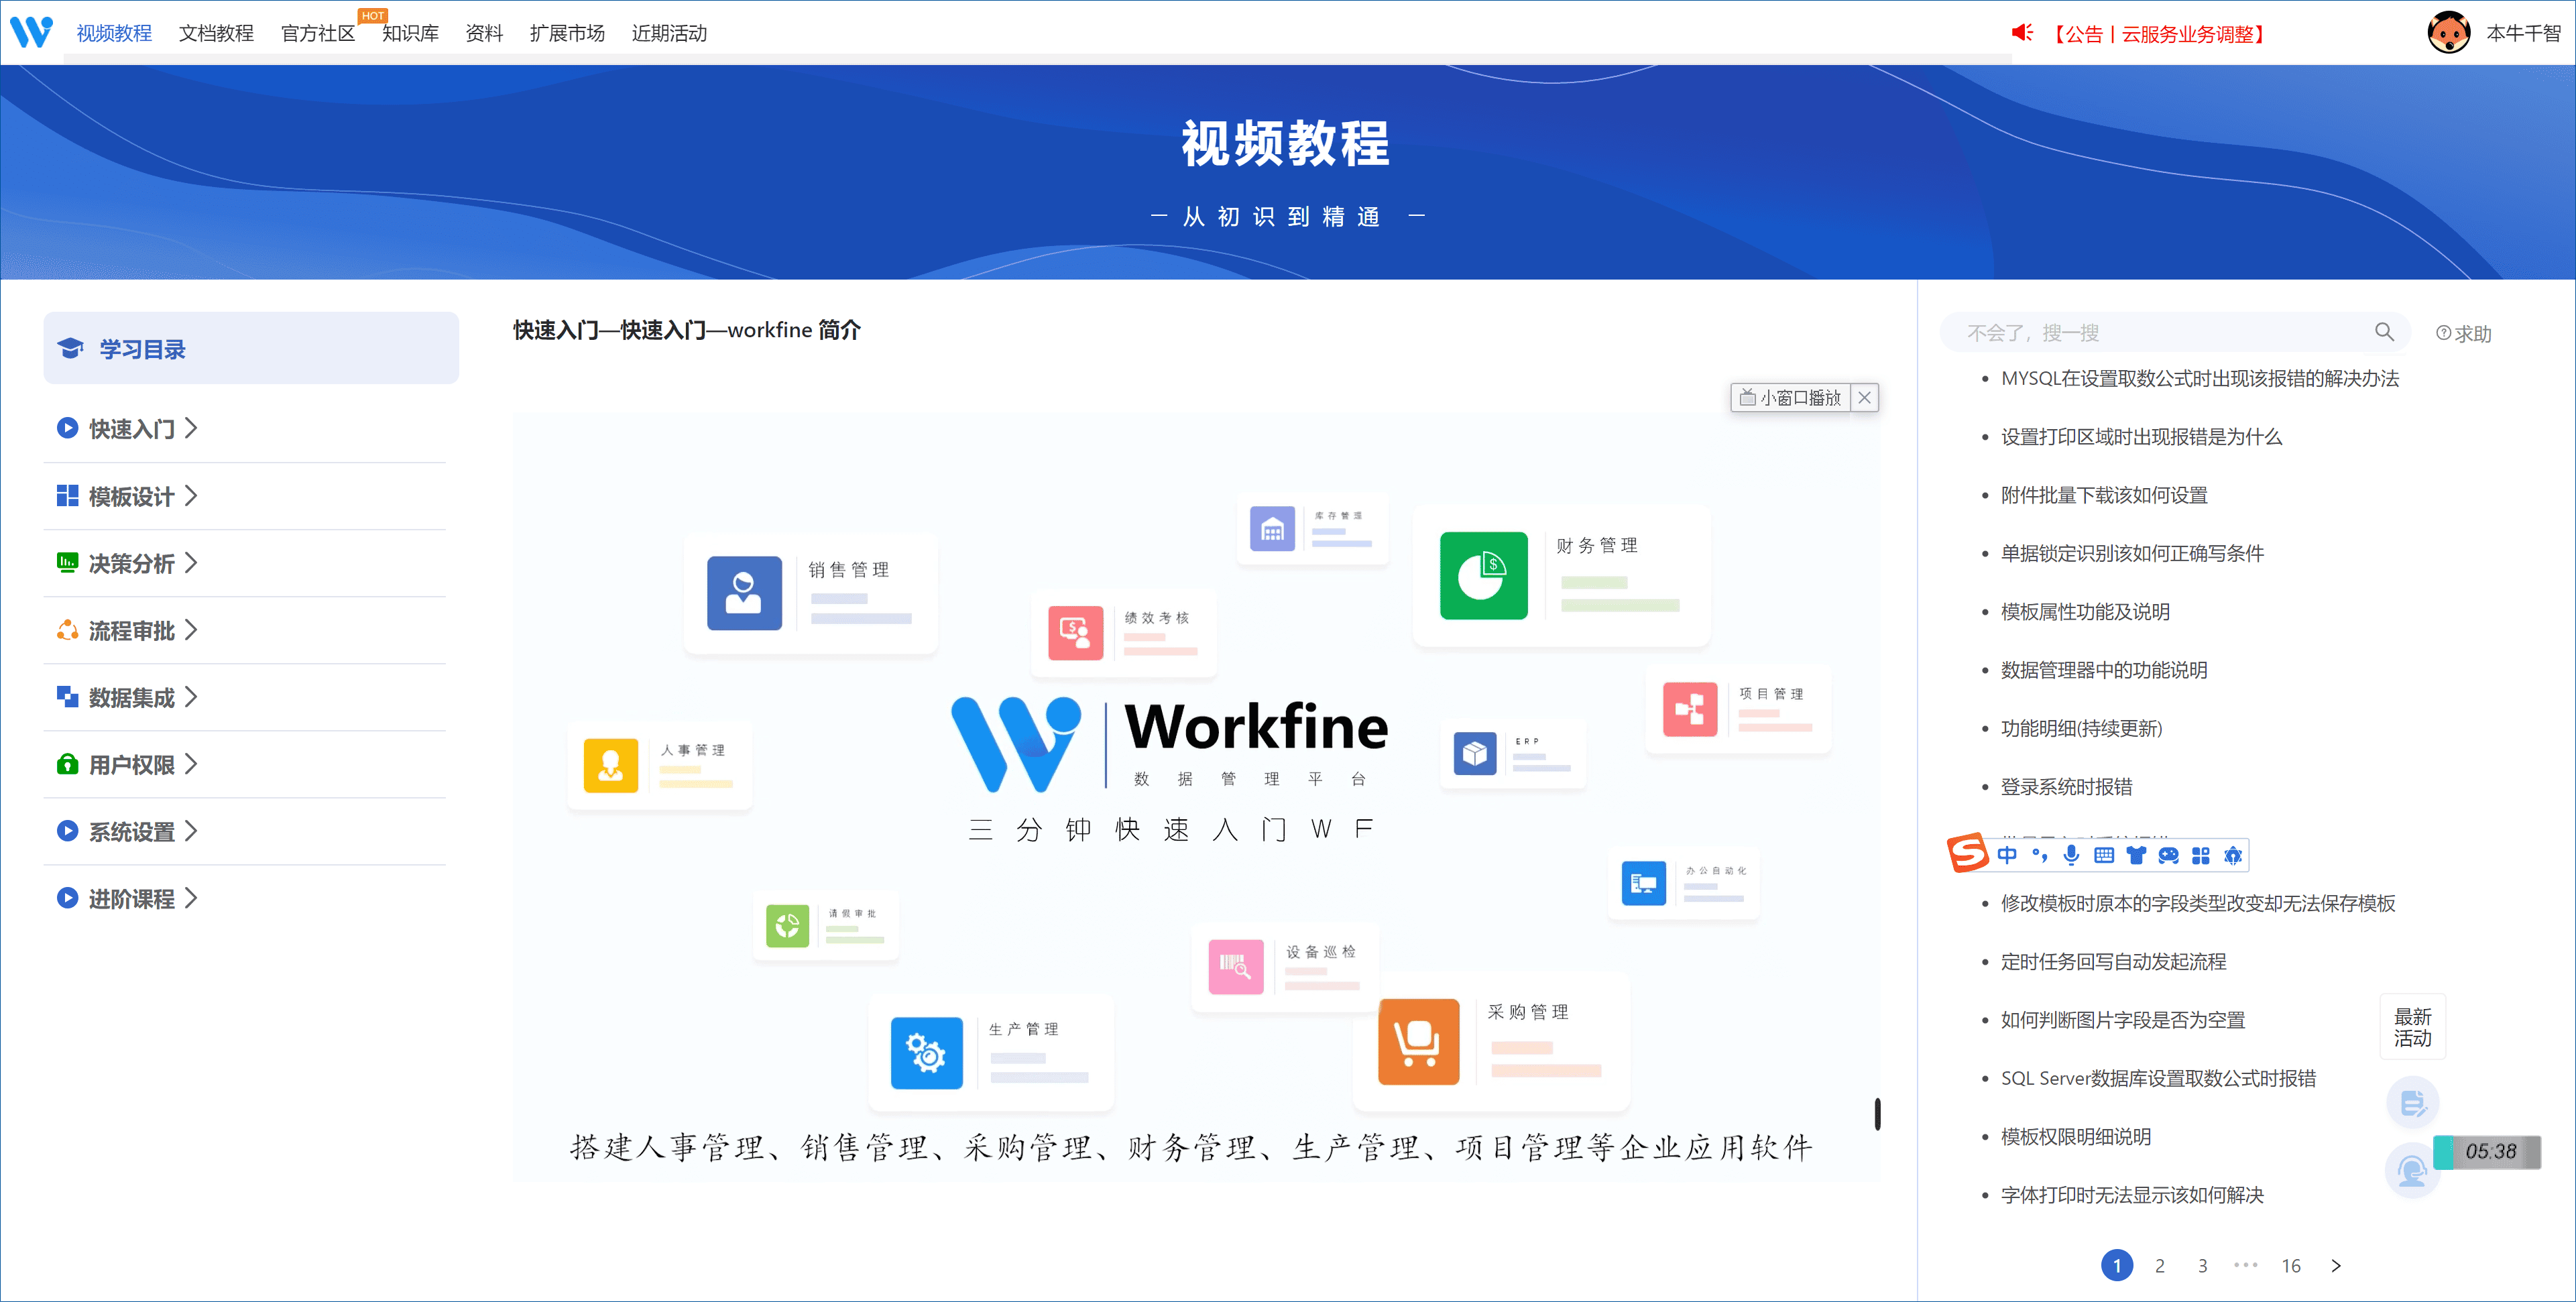Click the squares icon beside 数据集成

point(67,697)
